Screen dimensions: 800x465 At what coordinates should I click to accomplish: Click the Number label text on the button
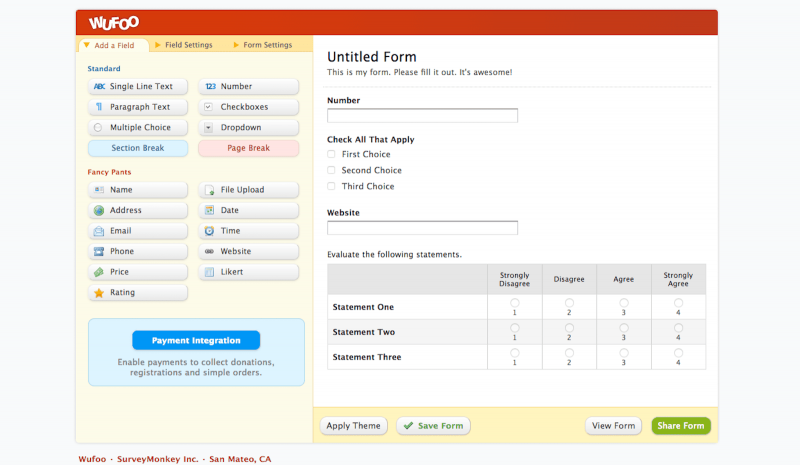tap(236, 87)
